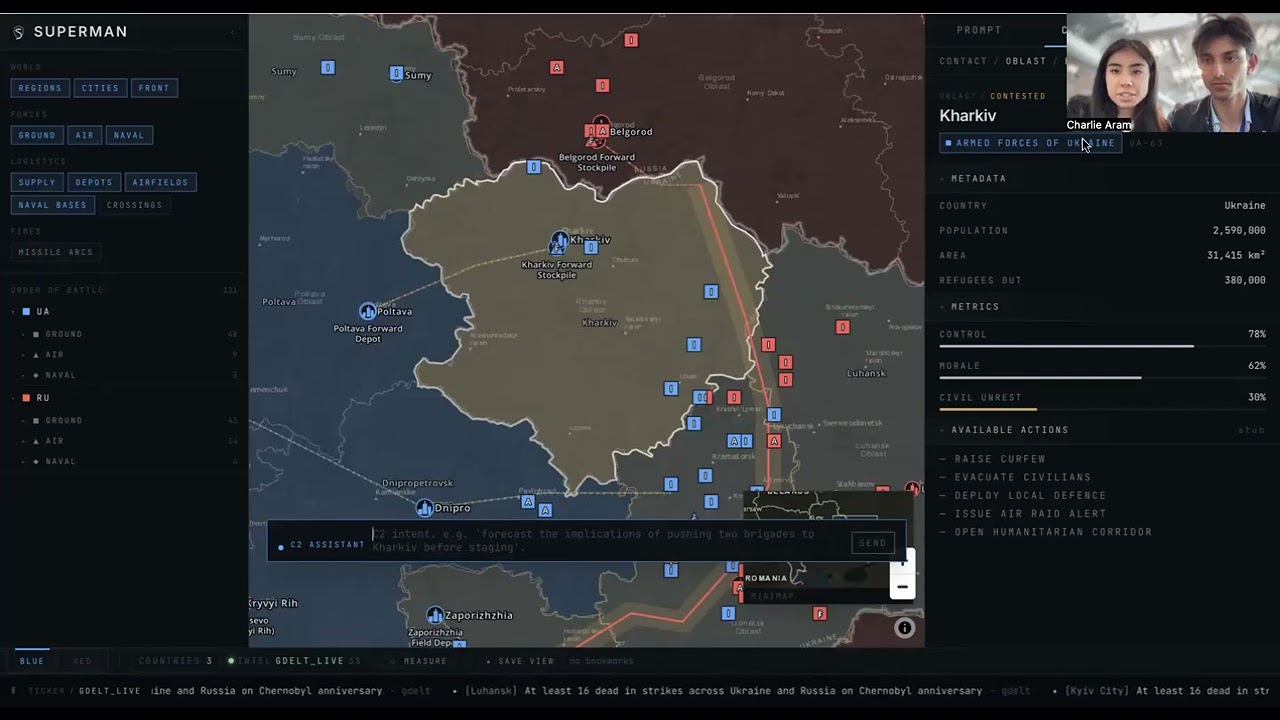Zoom out the map with minus button
The width and height of the screenshot is (1280, 720).
click(902, 587)
